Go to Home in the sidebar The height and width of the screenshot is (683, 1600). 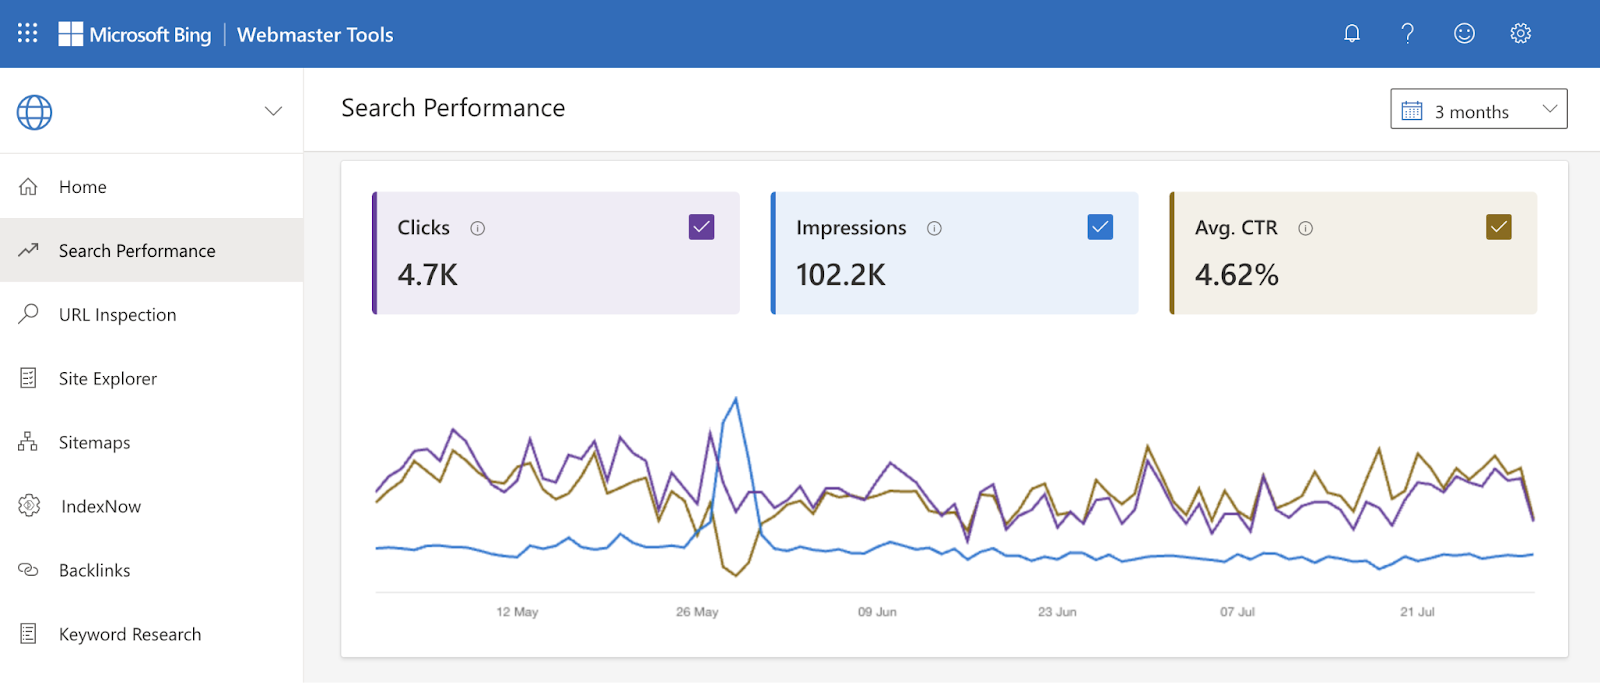pos(82,187)
